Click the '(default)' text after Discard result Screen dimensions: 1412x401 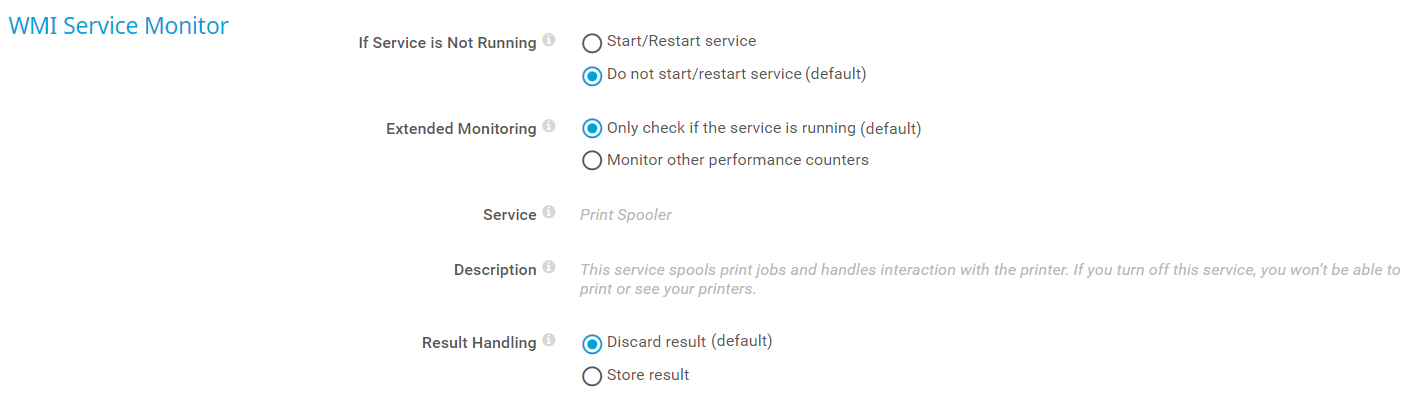coord(741,341)
